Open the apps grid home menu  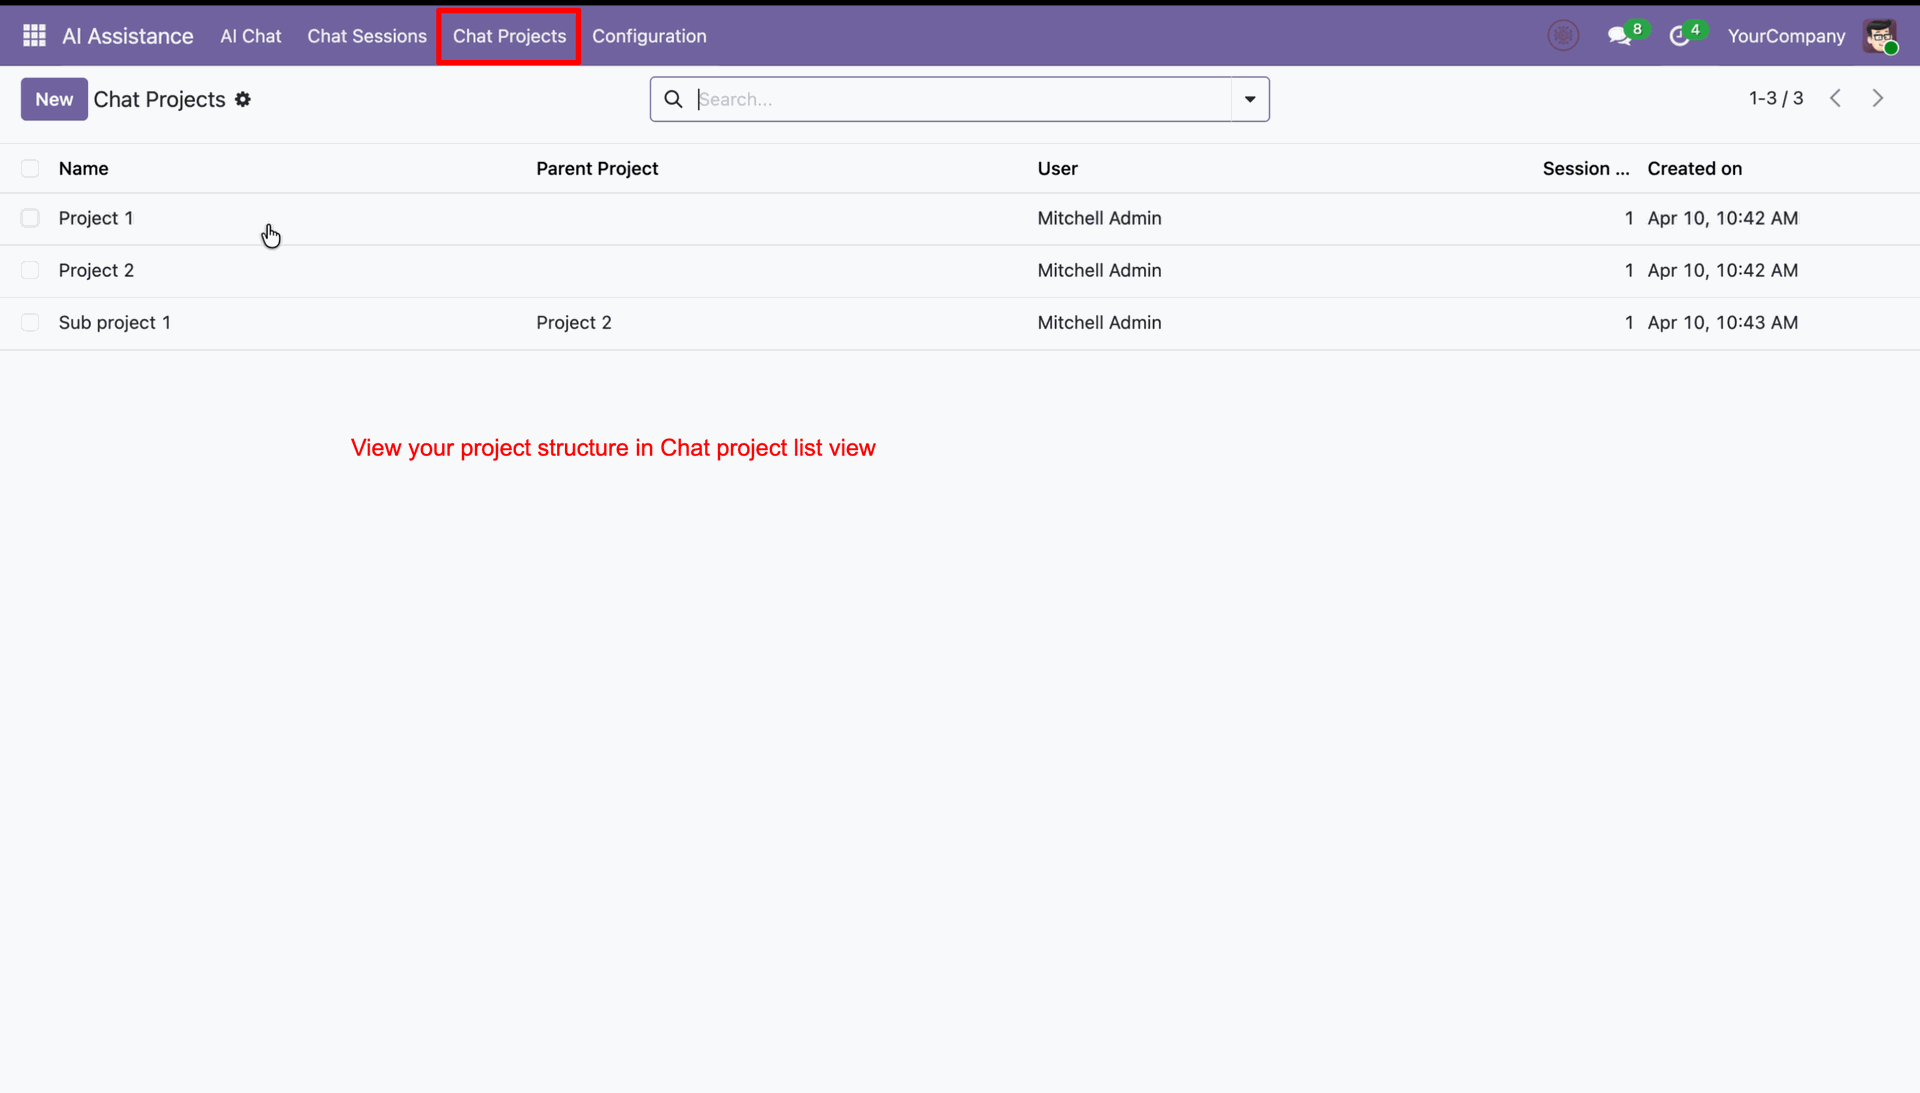point(34,36)
